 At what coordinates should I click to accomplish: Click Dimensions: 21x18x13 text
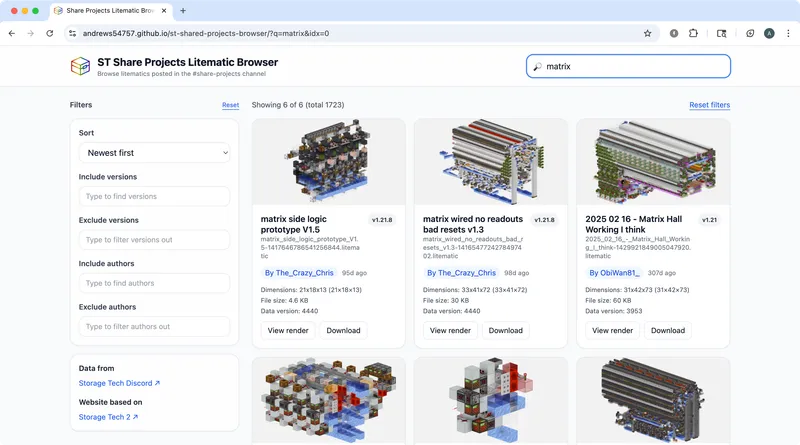(311, 289)
